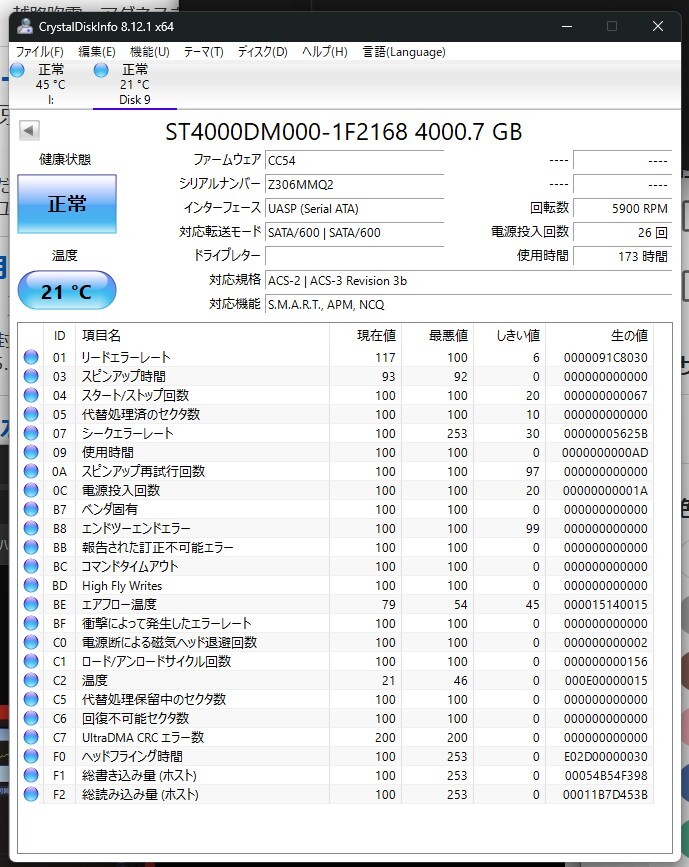The height and width of the screenshot is (867, 689).
Task: Click status icon for 総読み込み量 (ホスト) row
Action: point(31,794)
